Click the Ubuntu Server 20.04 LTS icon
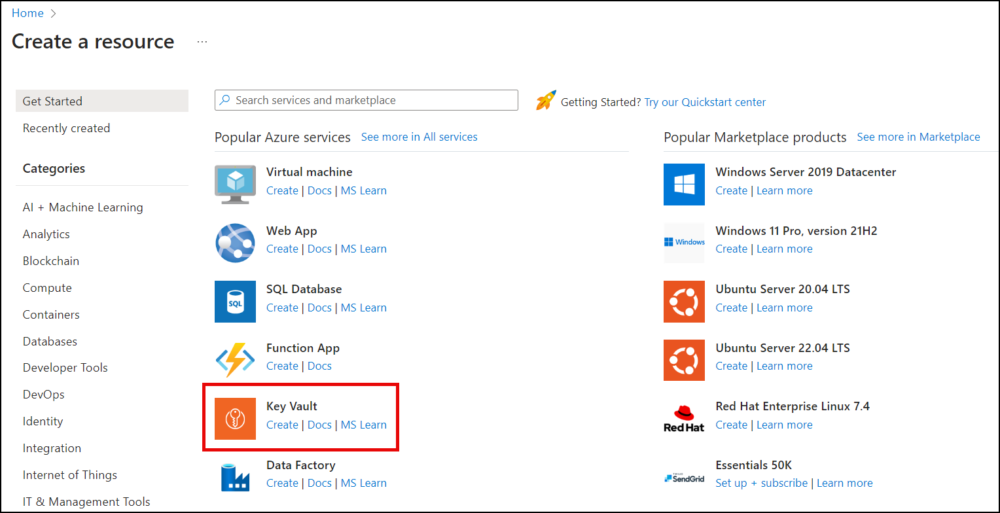Image resolution: width=1000 pixels, height=513 pixels. coord(684,301)
